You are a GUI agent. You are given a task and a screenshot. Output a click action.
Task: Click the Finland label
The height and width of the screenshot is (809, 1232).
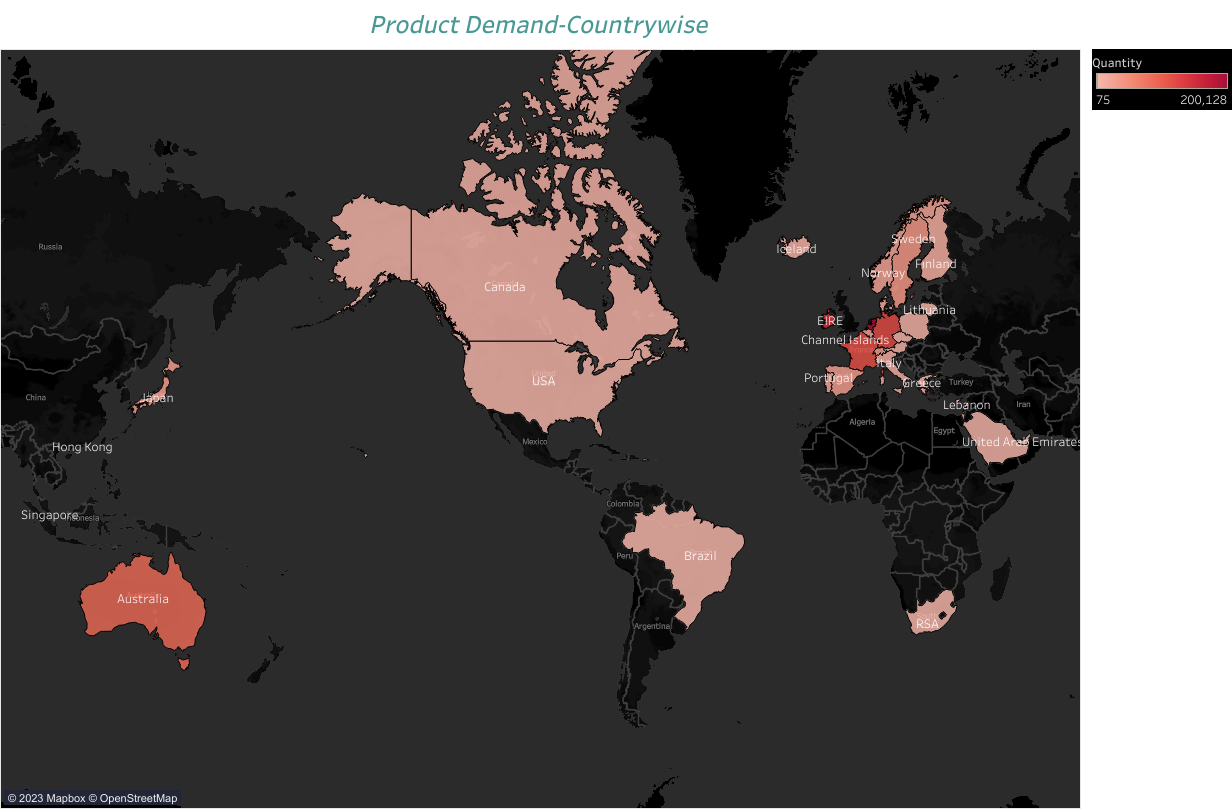[935, 264]
